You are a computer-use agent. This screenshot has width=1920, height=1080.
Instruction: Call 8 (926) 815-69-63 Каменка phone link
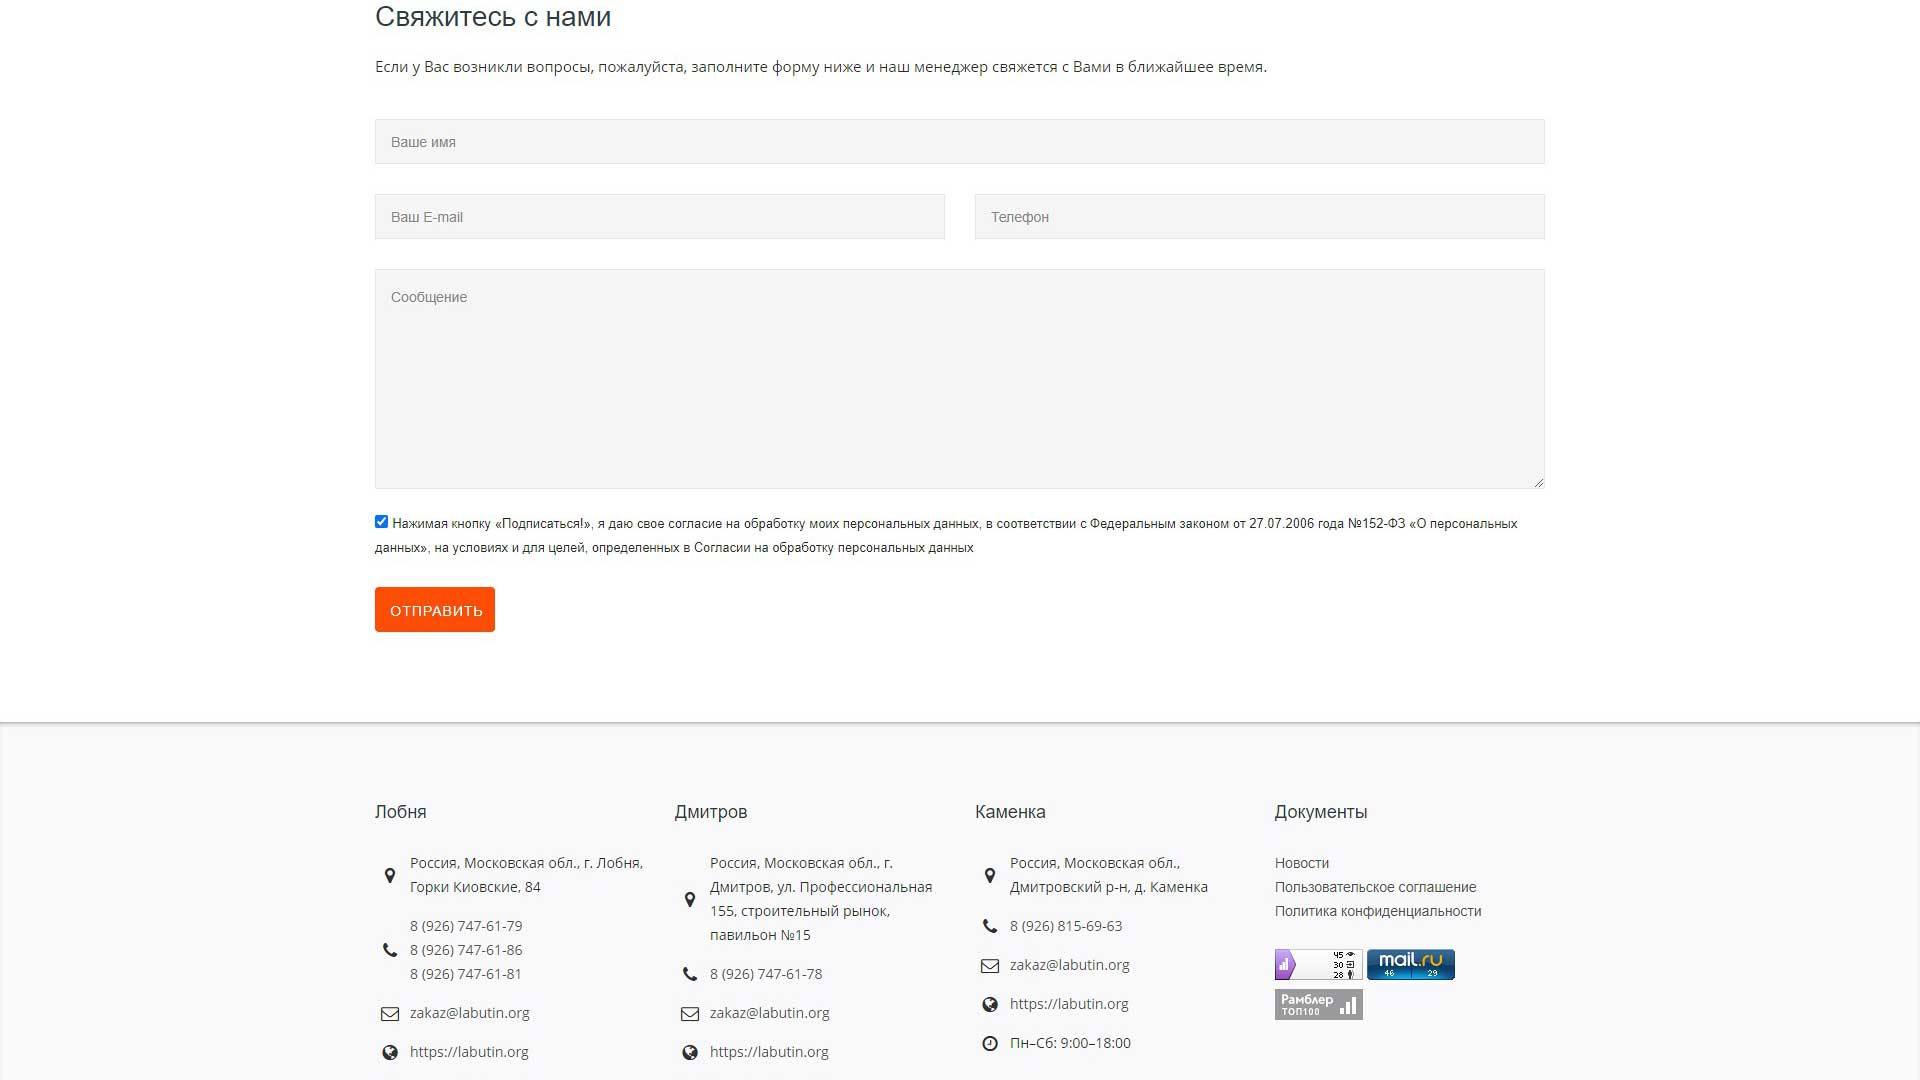(1065, 926)
